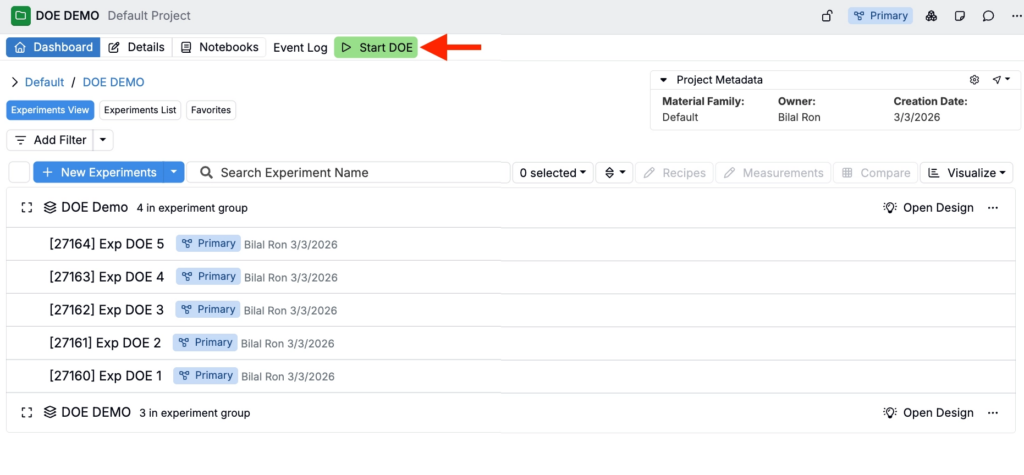Screen dimensions: 1024x475
Task: Click Primary badge on Exp DOE 4
Action: pyautogui.click(x=208, y=276)
